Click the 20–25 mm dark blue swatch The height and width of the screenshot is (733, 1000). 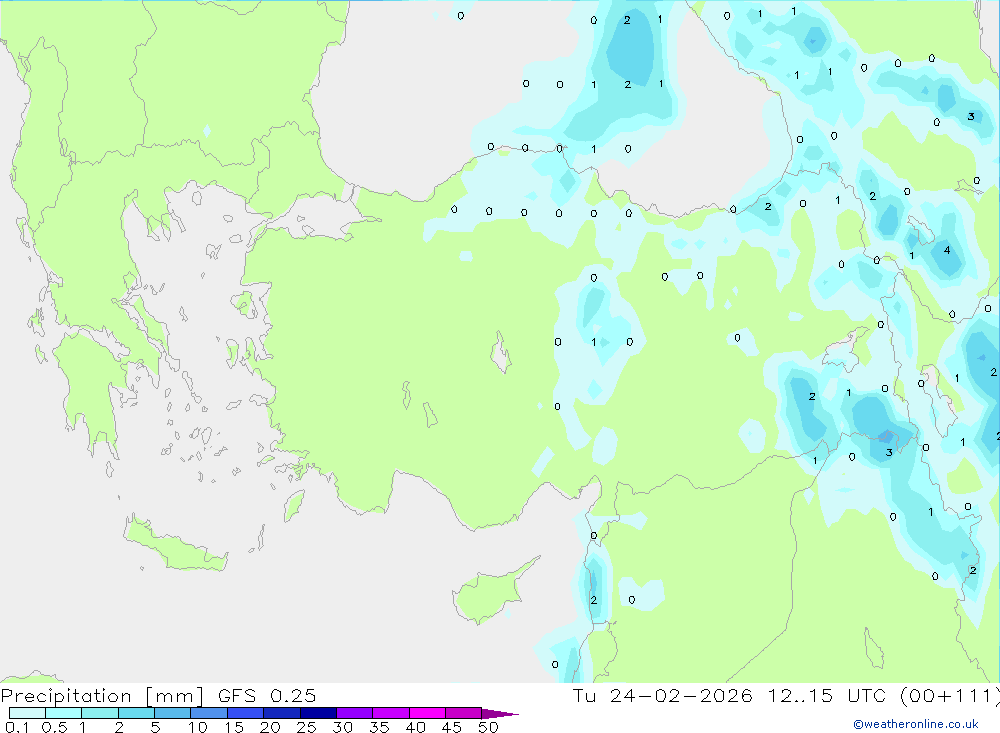(282, 713)
